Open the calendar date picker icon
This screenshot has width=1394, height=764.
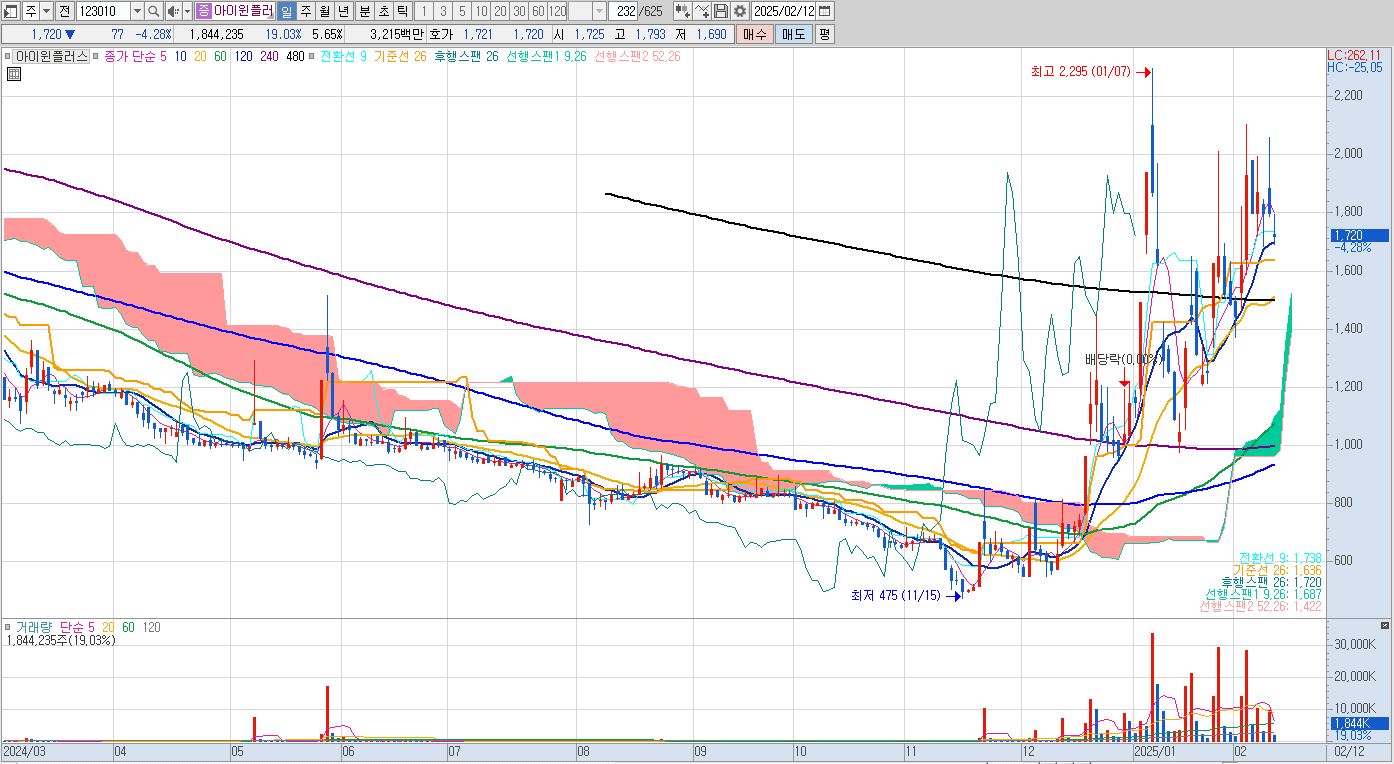[x=825, y=11]
